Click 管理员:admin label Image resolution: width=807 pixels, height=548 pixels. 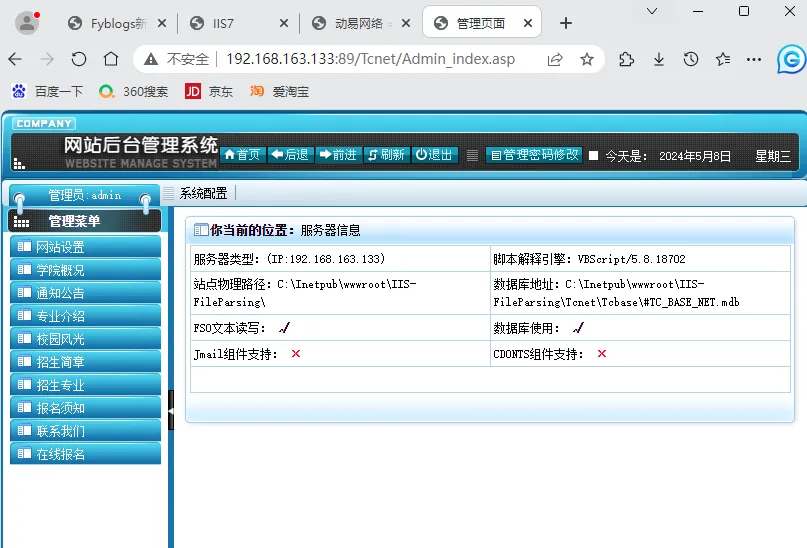(85, 195)
